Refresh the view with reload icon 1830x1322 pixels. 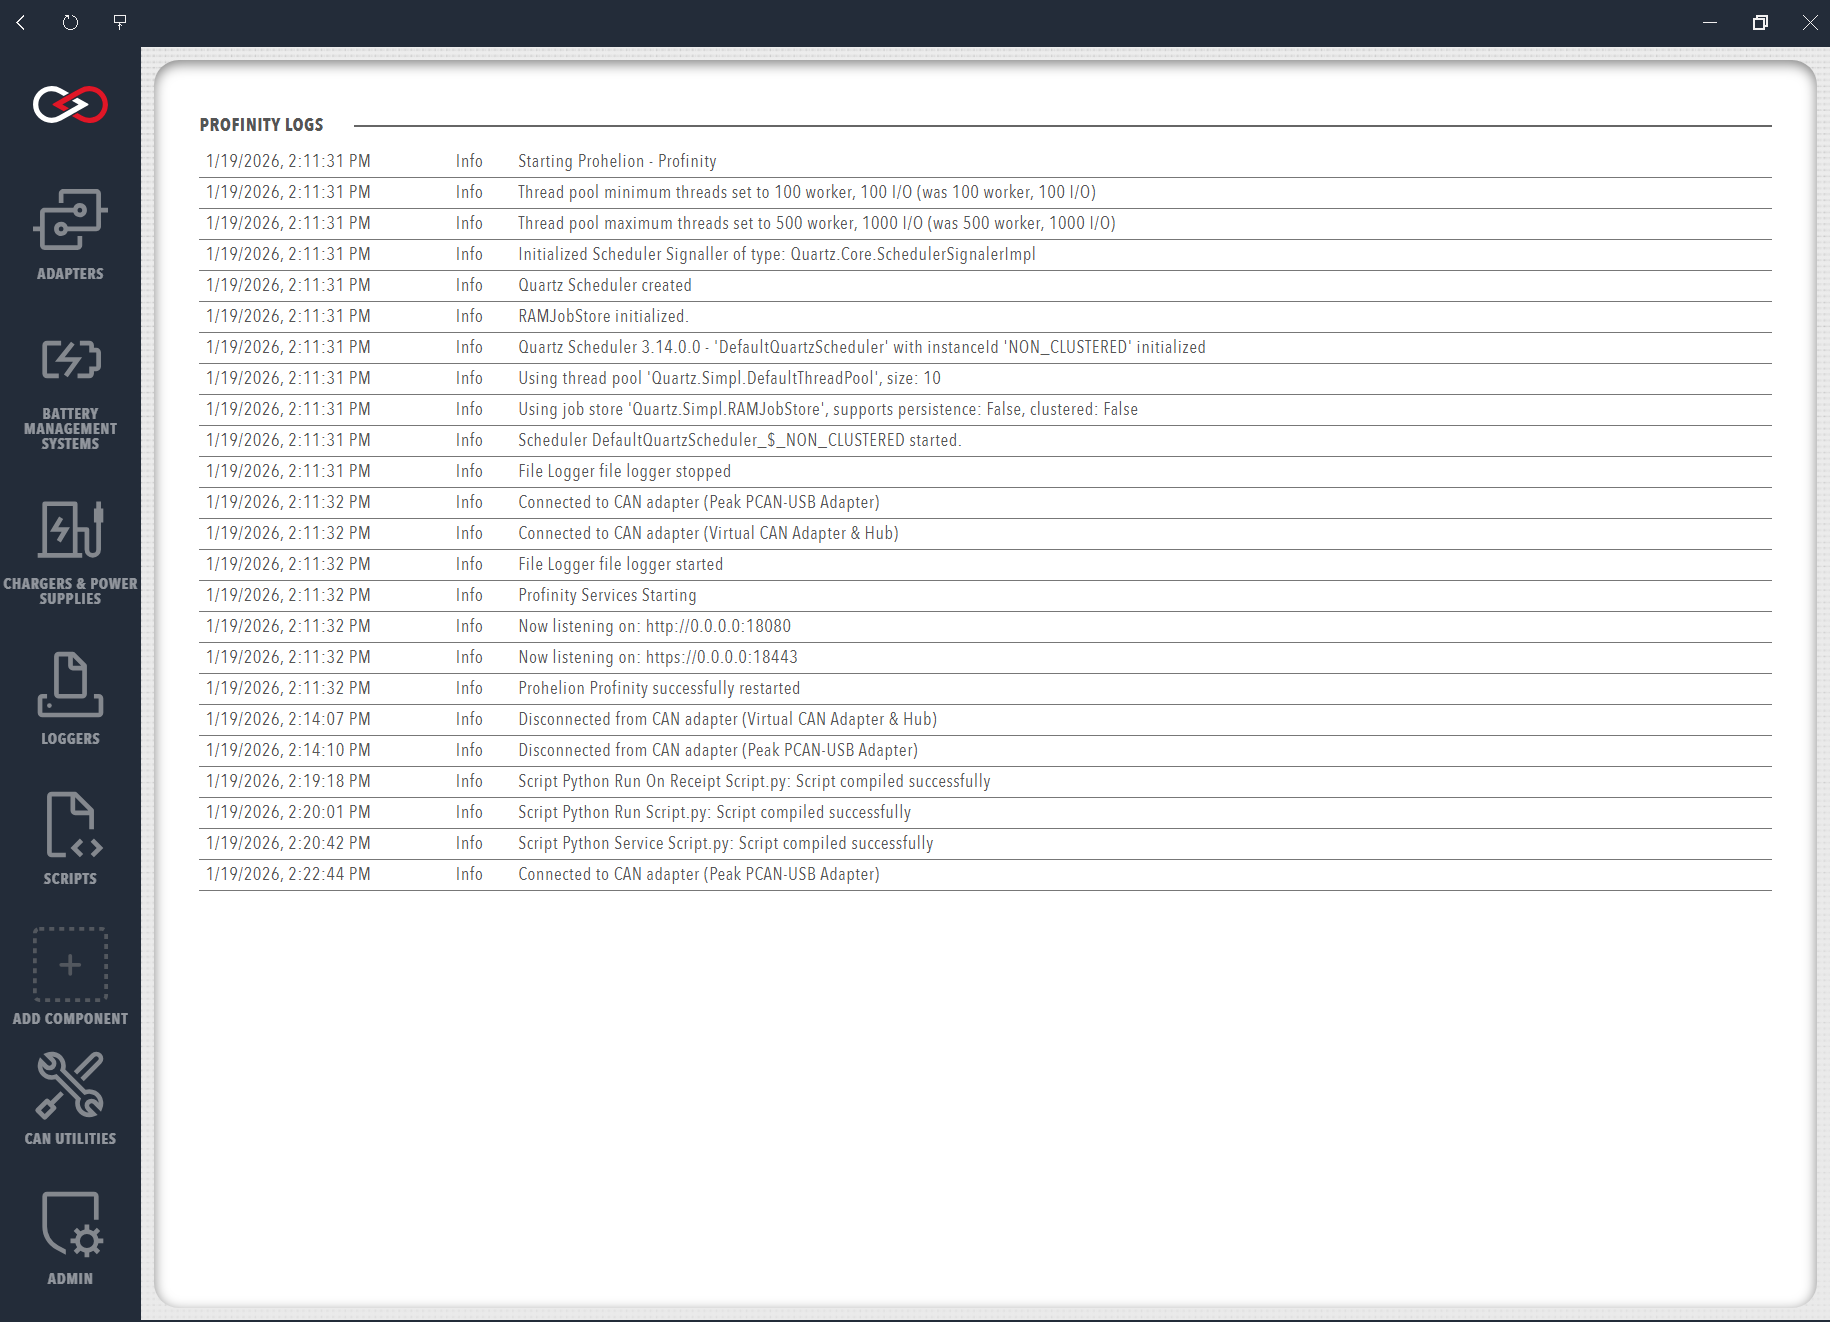[x=70, y=22]
